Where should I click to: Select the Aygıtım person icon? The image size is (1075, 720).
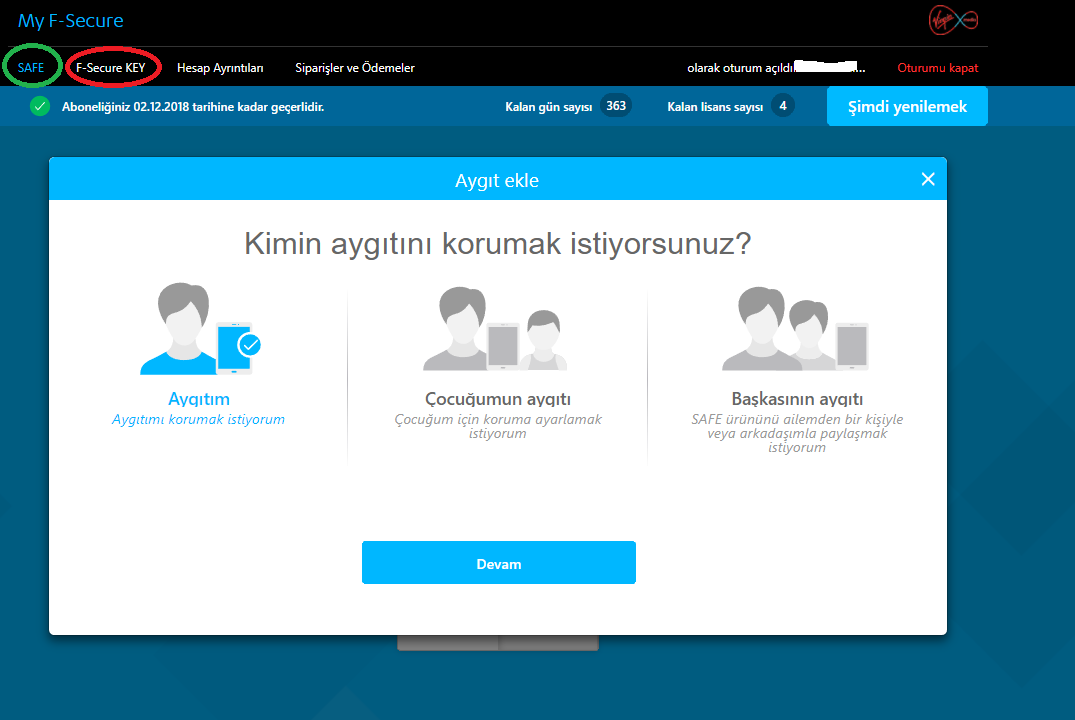tap(200, 328)
